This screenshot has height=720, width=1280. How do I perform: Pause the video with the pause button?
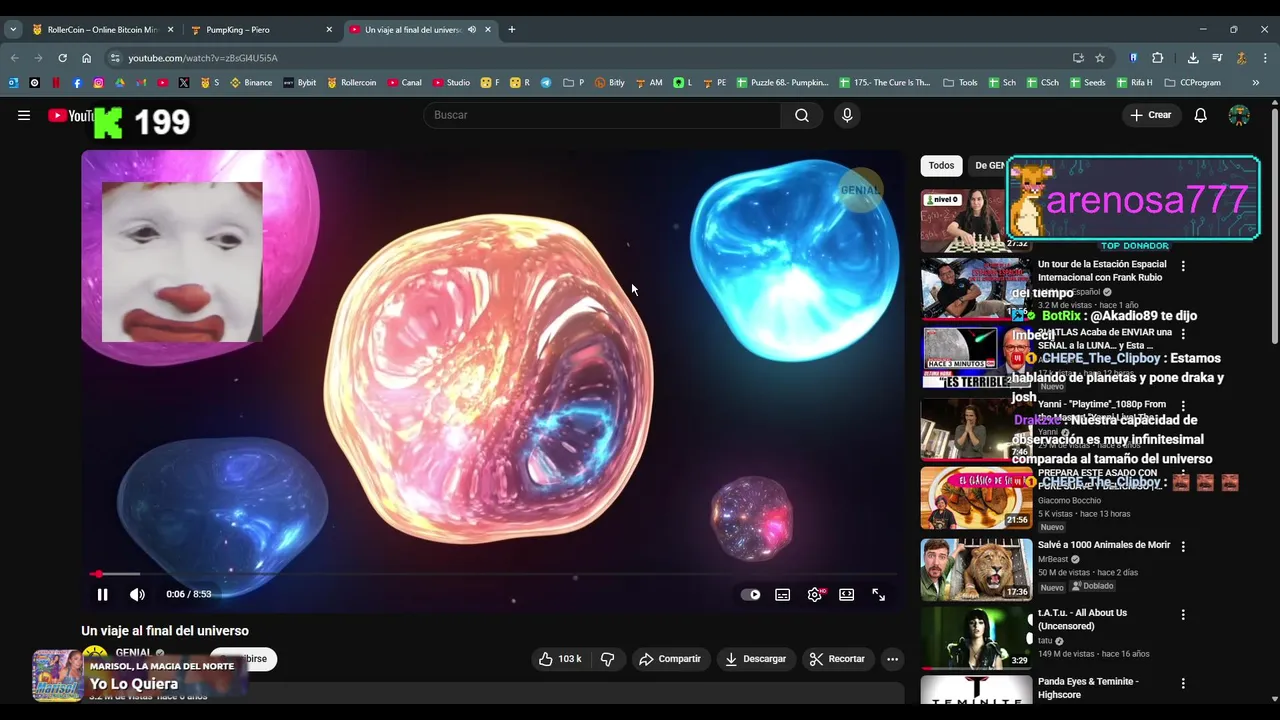102,594
